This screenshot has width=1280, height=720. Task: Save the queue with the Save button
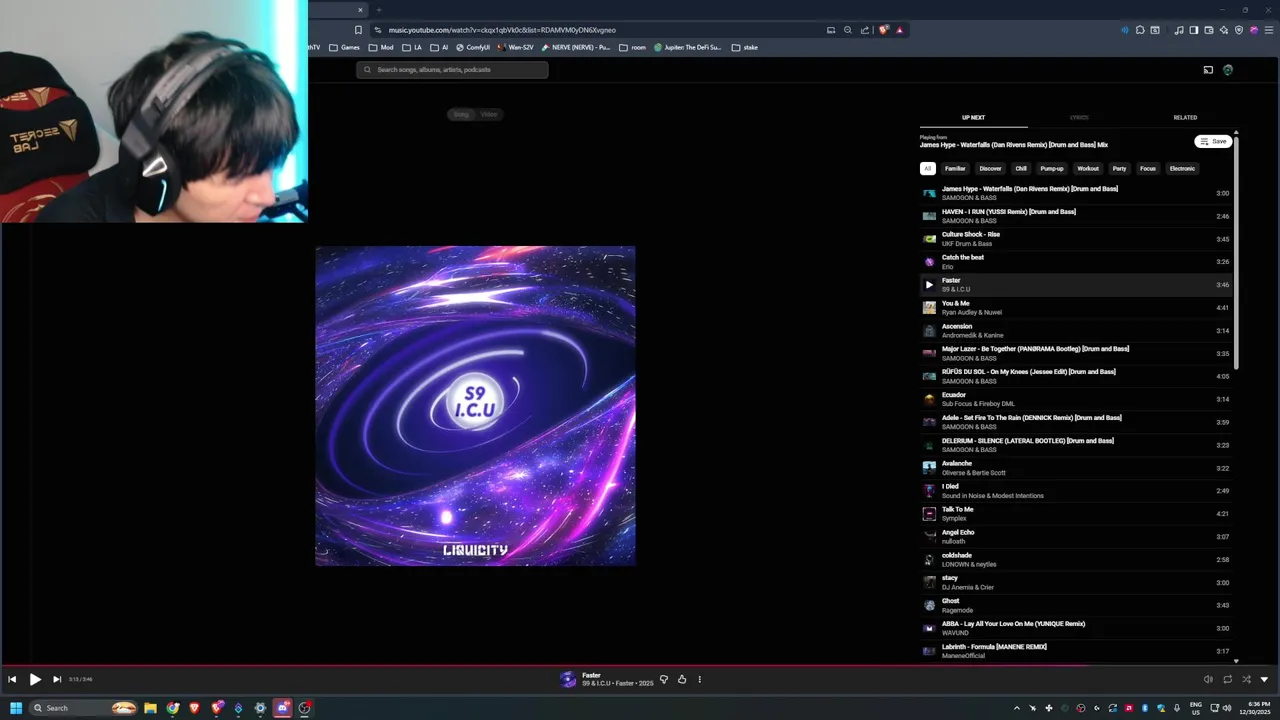[1213, 141]
